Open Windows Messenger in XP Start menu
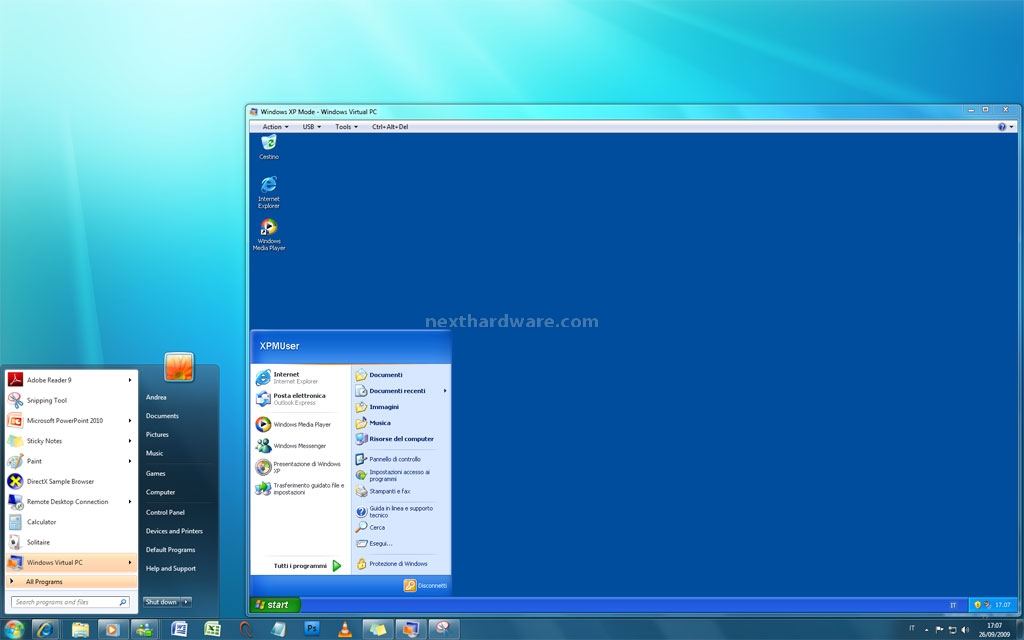Viewport: 1024px width, 640px height. click(x=300, y=445)
